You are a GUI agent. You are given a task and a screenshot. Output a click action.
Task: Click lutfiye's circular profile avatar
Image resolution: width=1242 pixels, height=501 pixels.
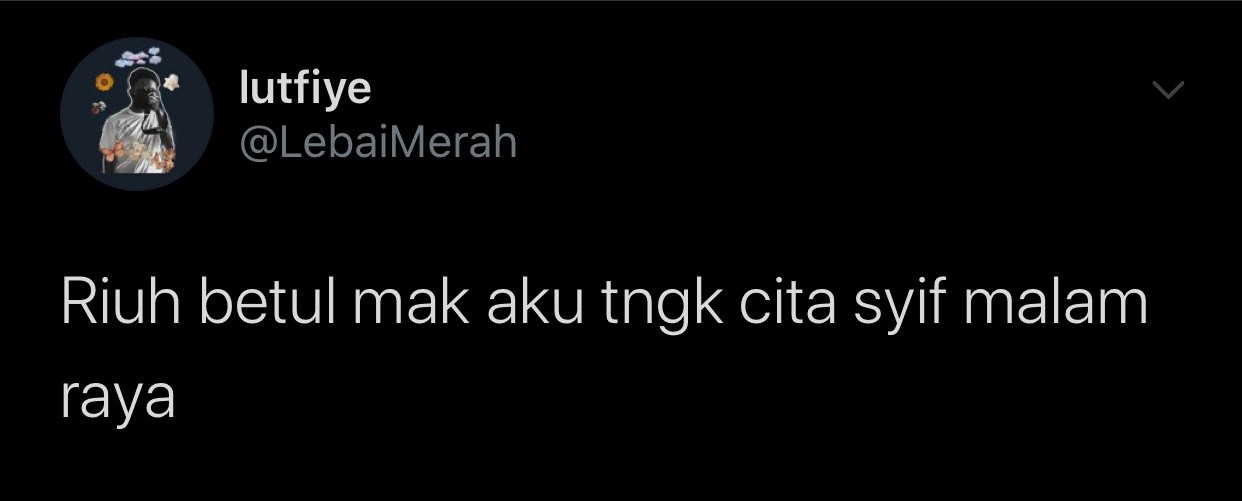click(x=136, y=114)
